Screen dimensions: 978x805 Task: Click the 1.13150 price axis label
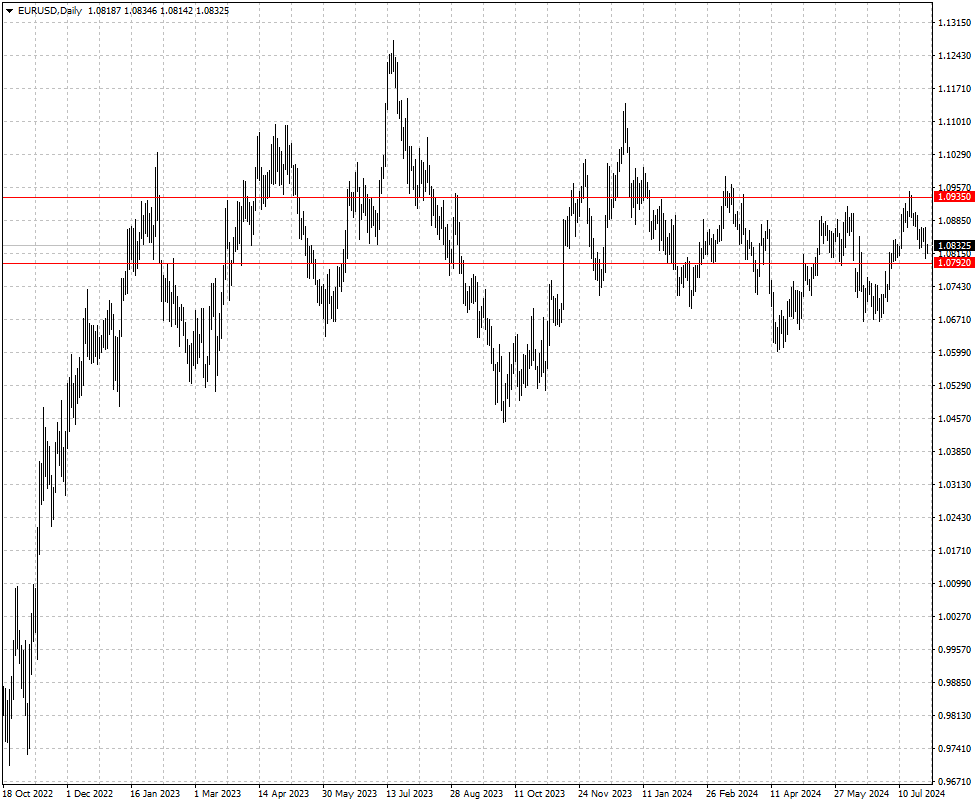(x=954, y=23)
